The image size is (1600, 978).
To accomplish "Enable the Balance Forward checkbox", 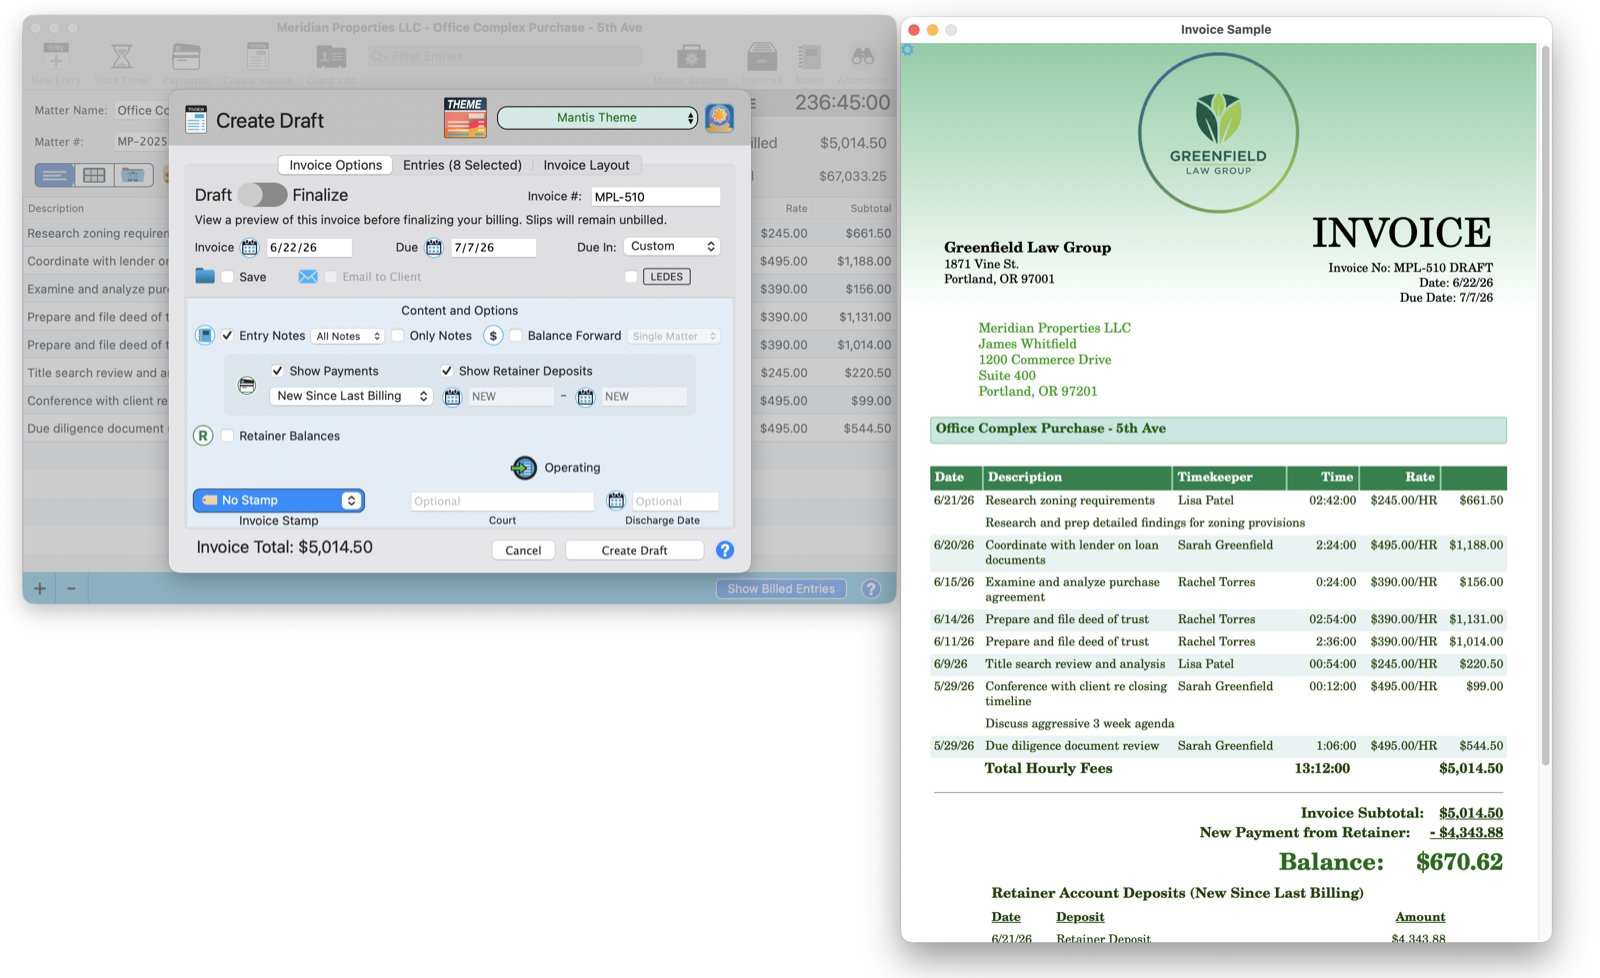I will [x=516, y=336].
